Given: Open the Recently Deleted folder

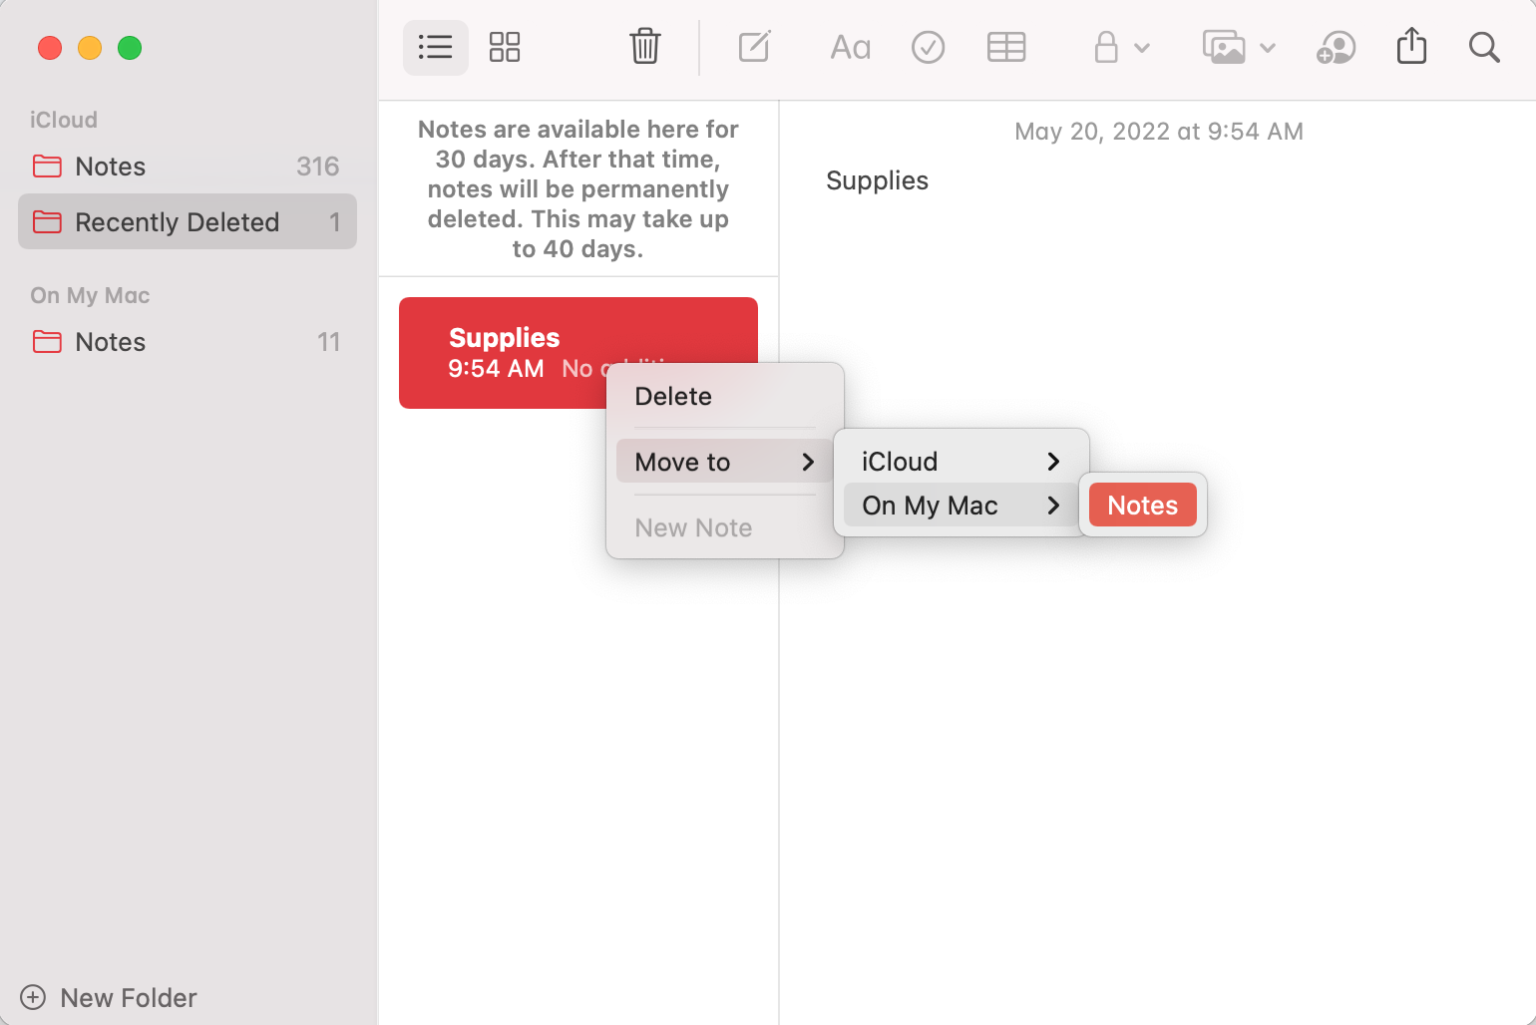Looking at the screenshot, I should (x=178, y=221).
